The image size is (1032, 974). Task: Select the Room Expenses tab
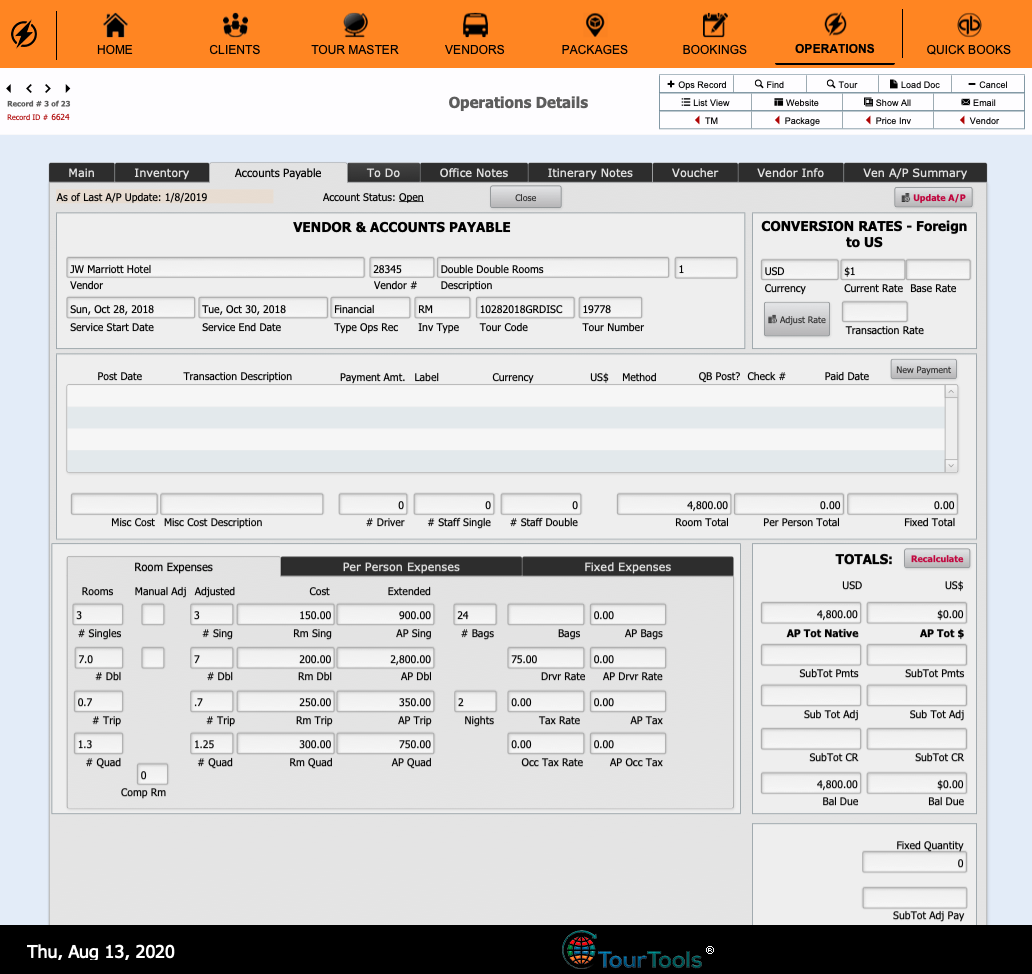pyautogui.click(x=174, y=567)
